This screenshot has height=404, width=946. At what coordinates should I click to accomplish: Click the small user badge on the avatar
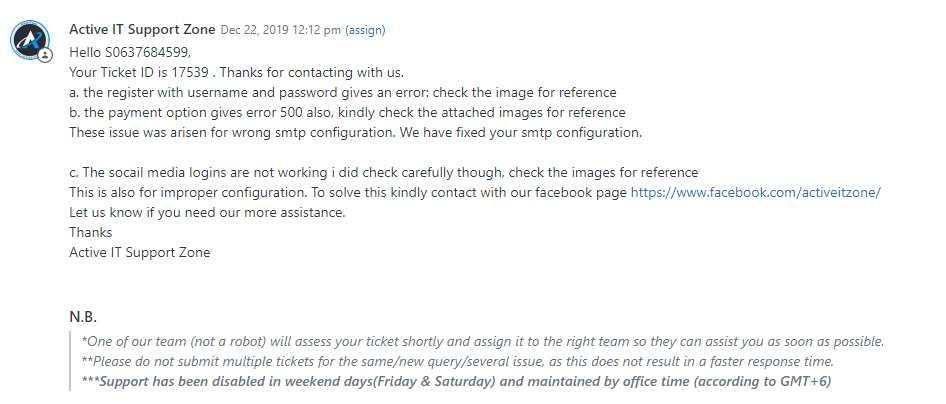(45, 56)
